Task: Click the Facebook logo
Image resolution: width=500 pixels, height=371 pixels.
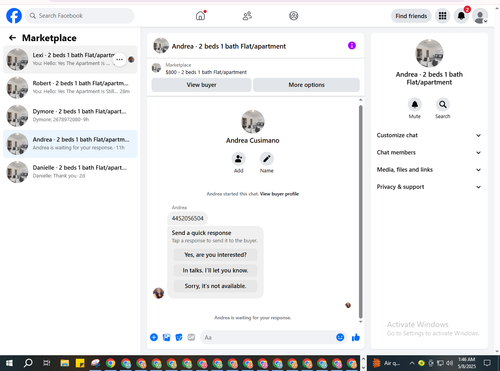Action: point(14,16)
